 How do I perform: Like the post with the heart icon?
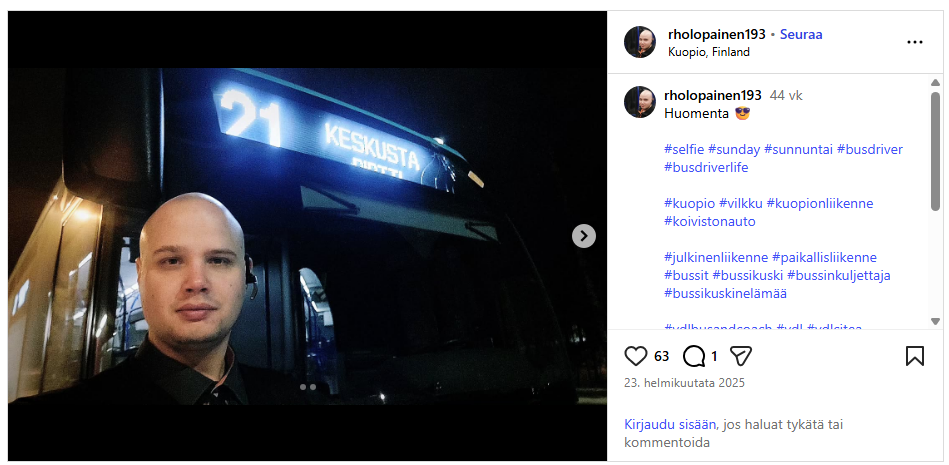(x=636, y=356)
